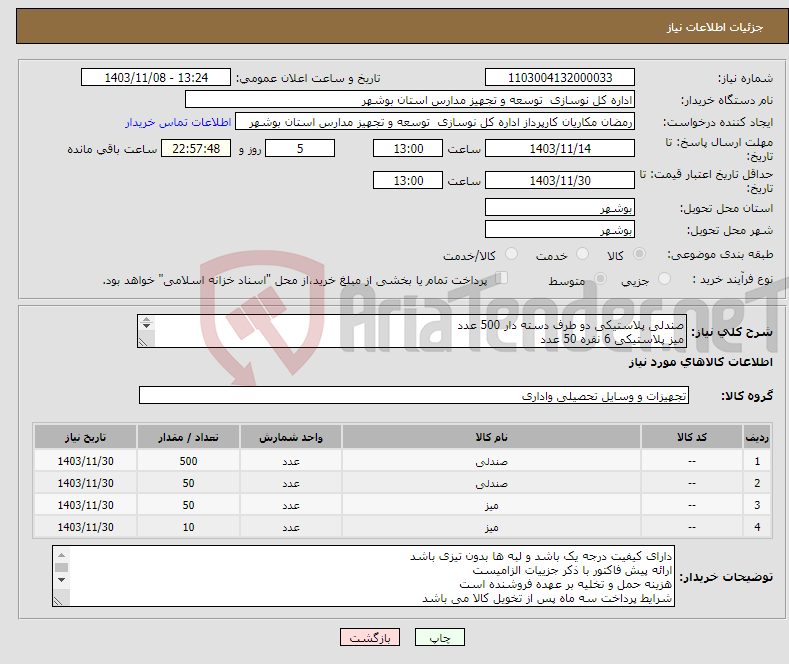Click unit عدد in row 1

point(291,461)
